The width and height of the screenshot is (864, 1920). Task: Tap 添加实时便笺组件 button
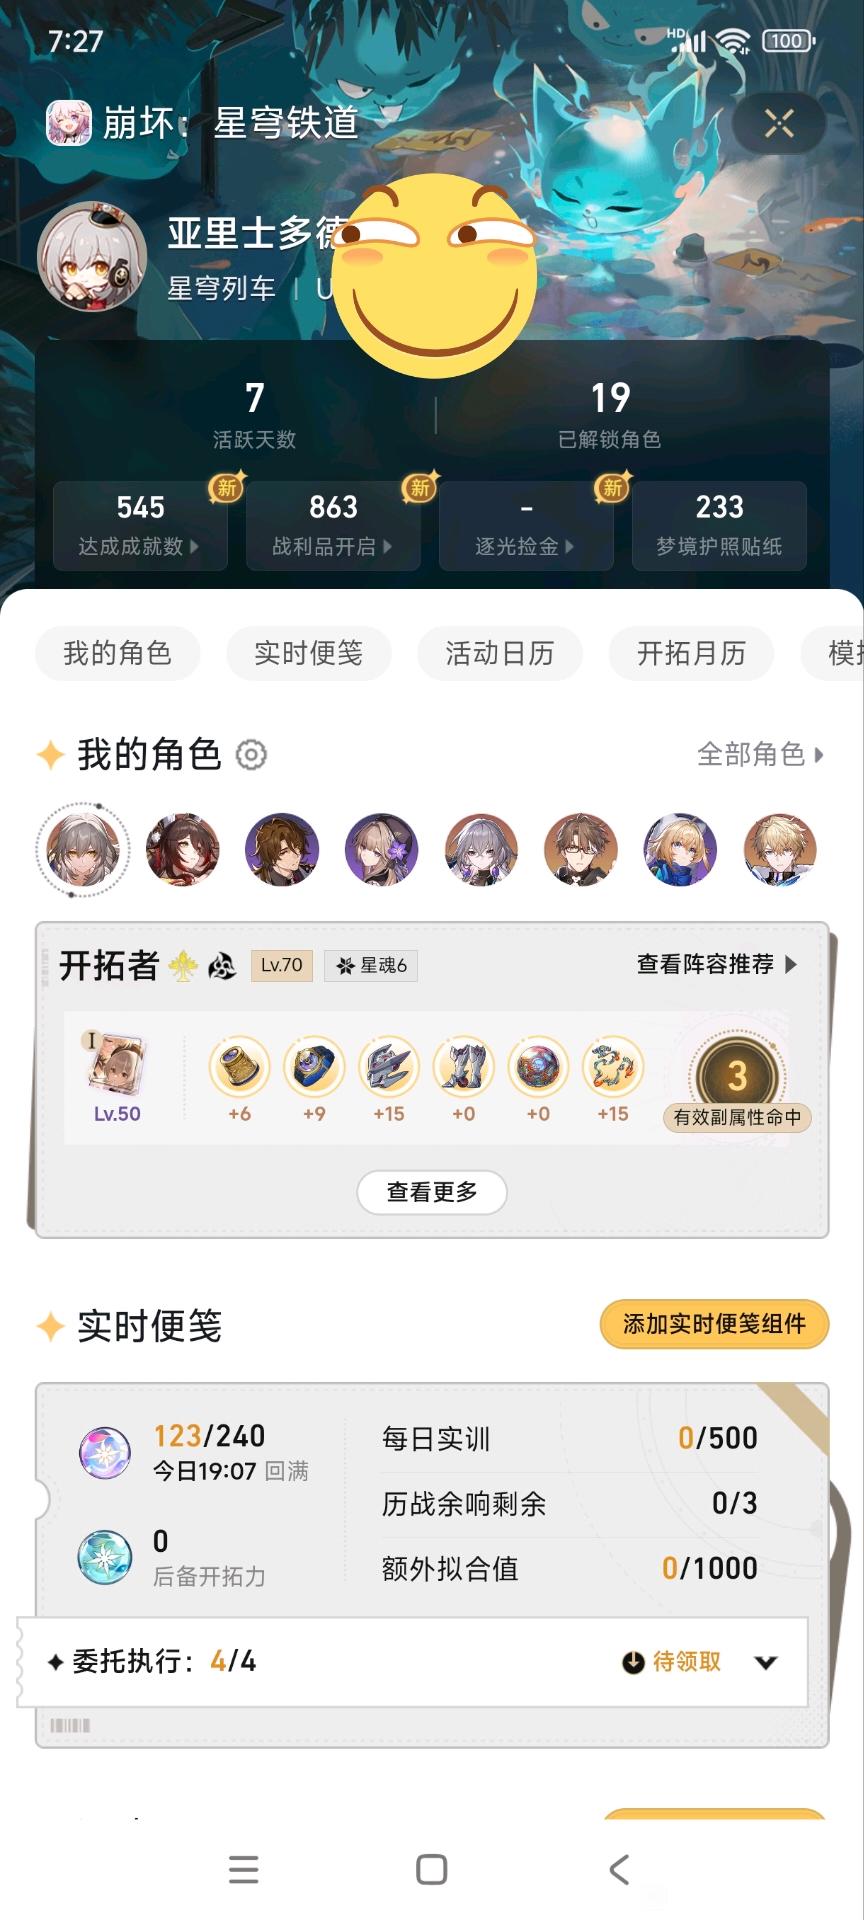pos(715,1324)
